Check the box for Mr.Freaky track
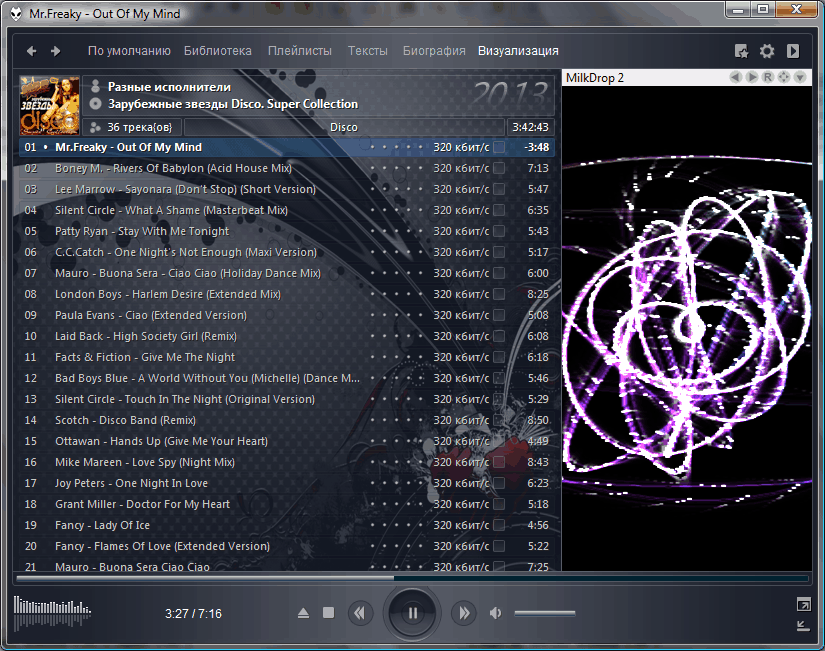 click(x=499, y=147)
